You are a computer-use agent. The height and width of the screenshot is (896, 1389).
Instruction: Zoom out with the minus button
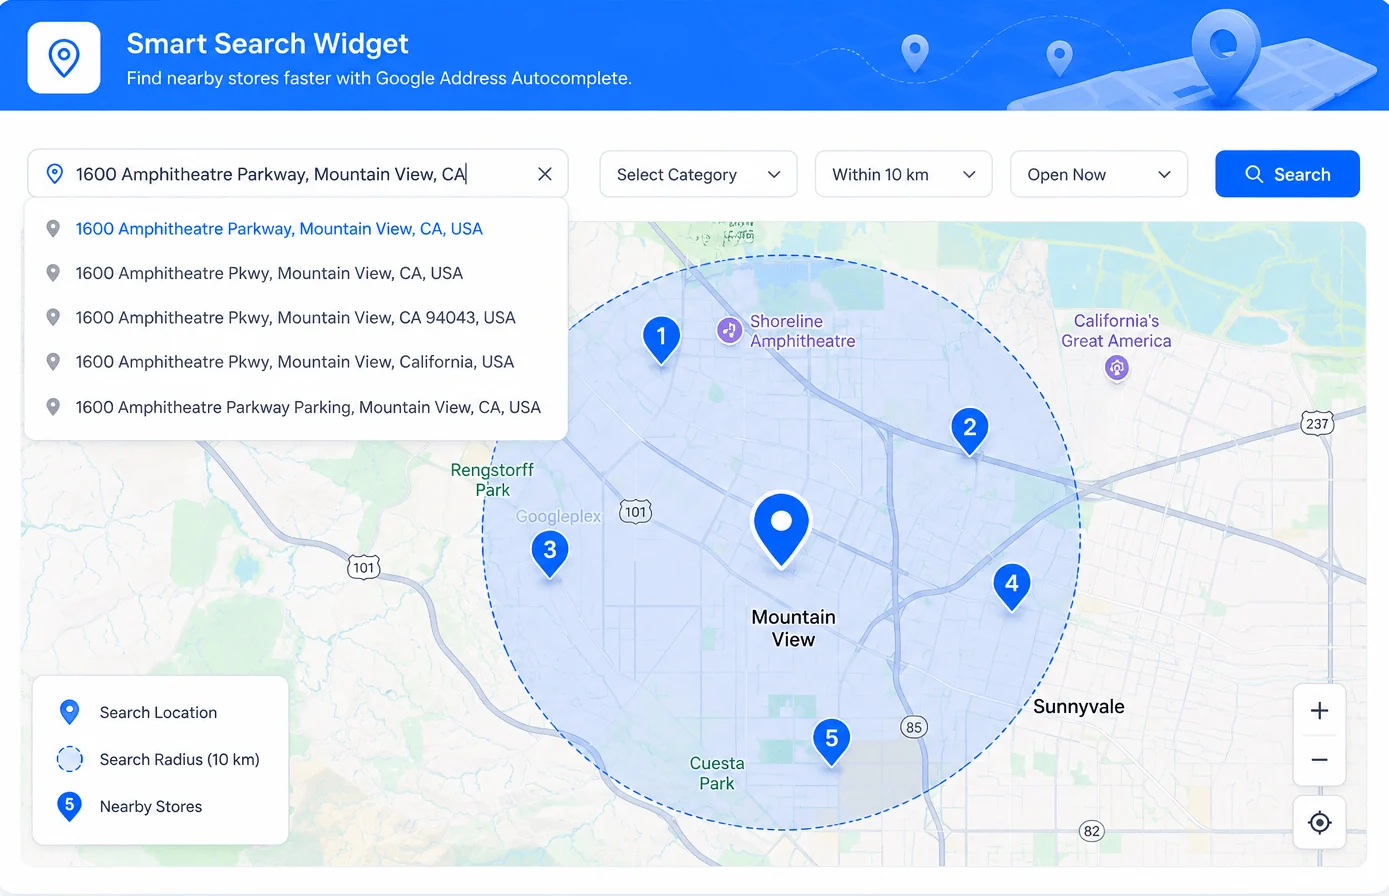[1319, 760]
